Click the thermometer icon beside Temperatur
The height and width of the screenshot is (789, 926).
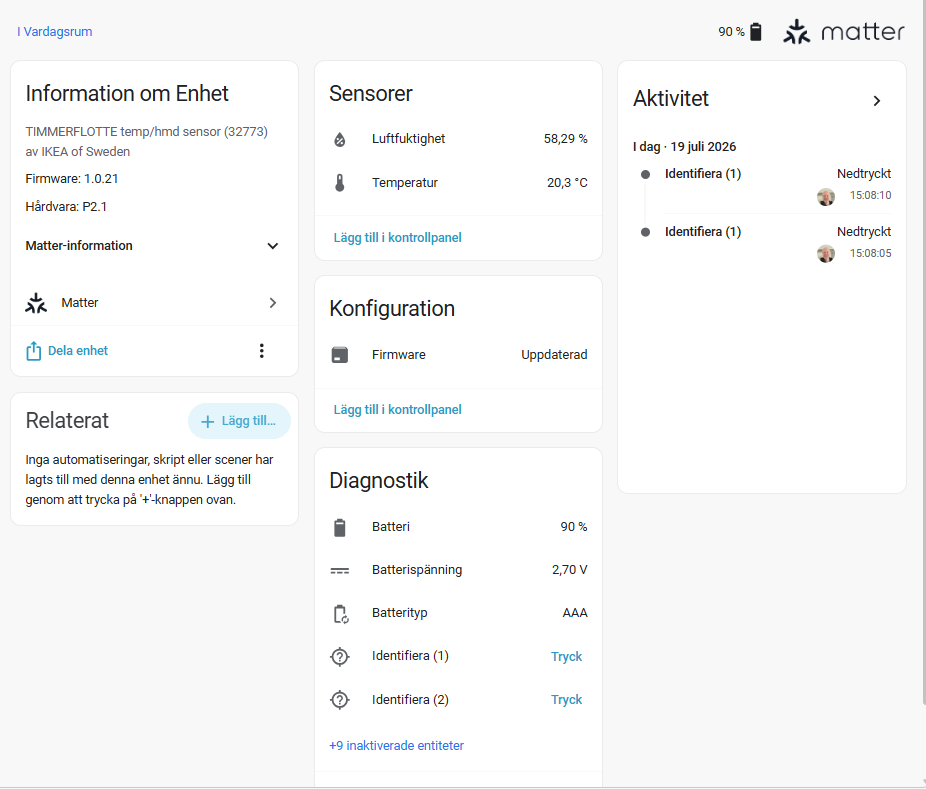pyautogui.click(x=340, y=183)
